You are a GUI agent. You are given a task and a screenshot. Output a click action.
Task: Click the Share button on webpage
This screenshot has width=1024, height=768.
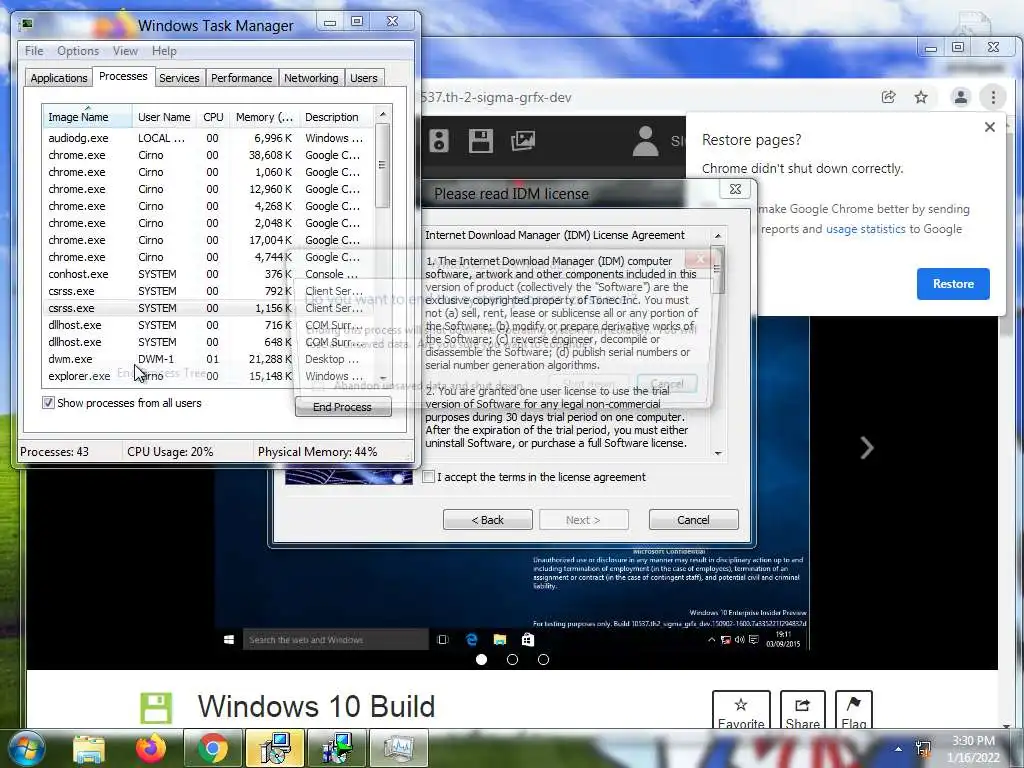tap(803, 711)
